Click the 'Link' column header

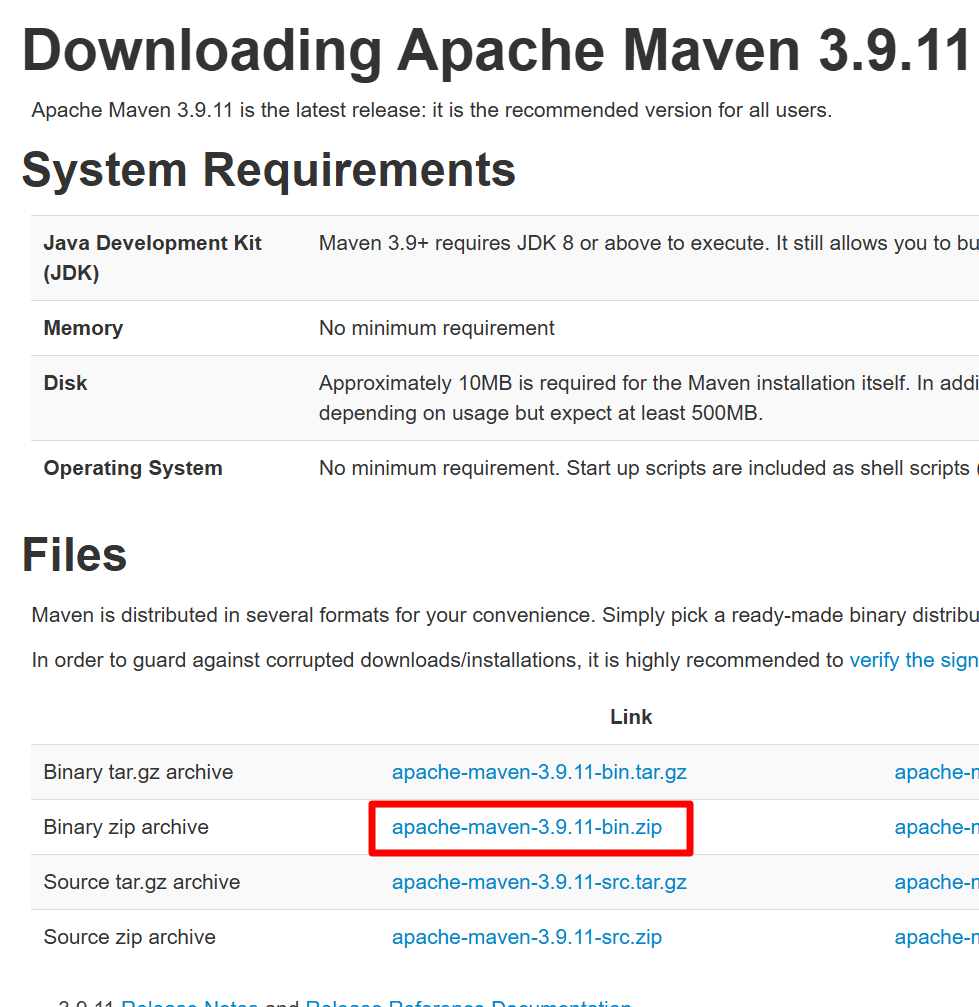(631, 717)
